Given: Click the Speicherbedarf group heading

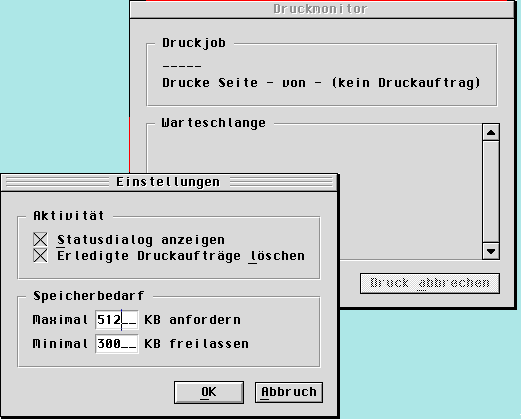Looking at the screenshot, I should (x=88, y=296).
